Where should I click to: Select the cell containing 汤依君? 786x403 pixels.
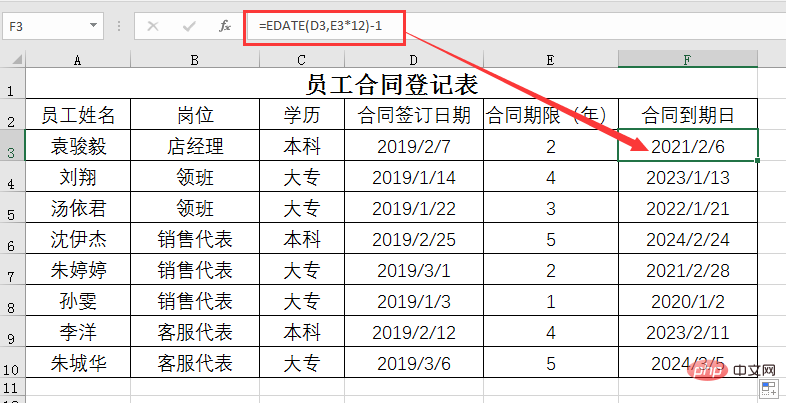(78, 208)
